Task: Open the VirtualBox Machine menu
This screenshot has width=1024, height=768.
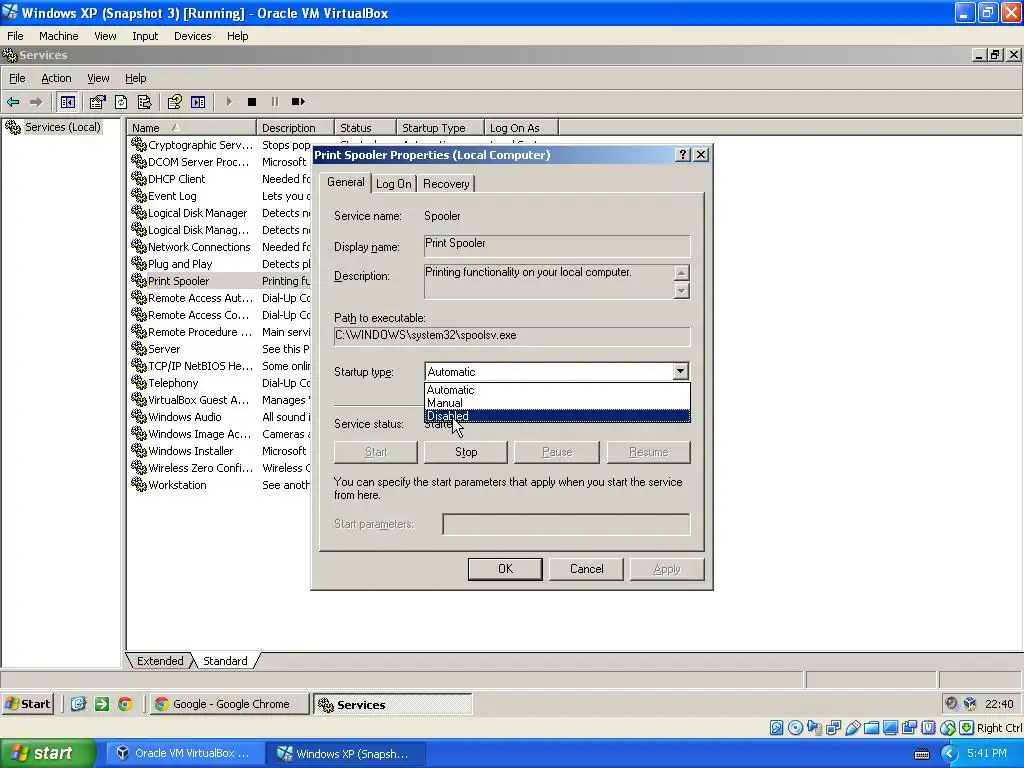Action: pos(59,37)
